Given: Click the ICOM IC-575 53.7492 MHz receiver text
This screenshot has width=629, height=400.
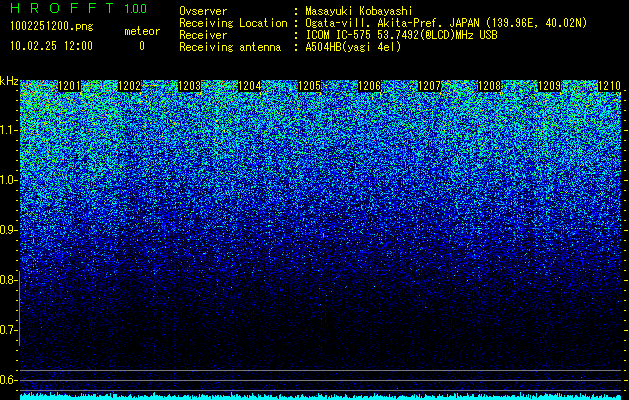Looking at the screenshot, I should [401, 35].
